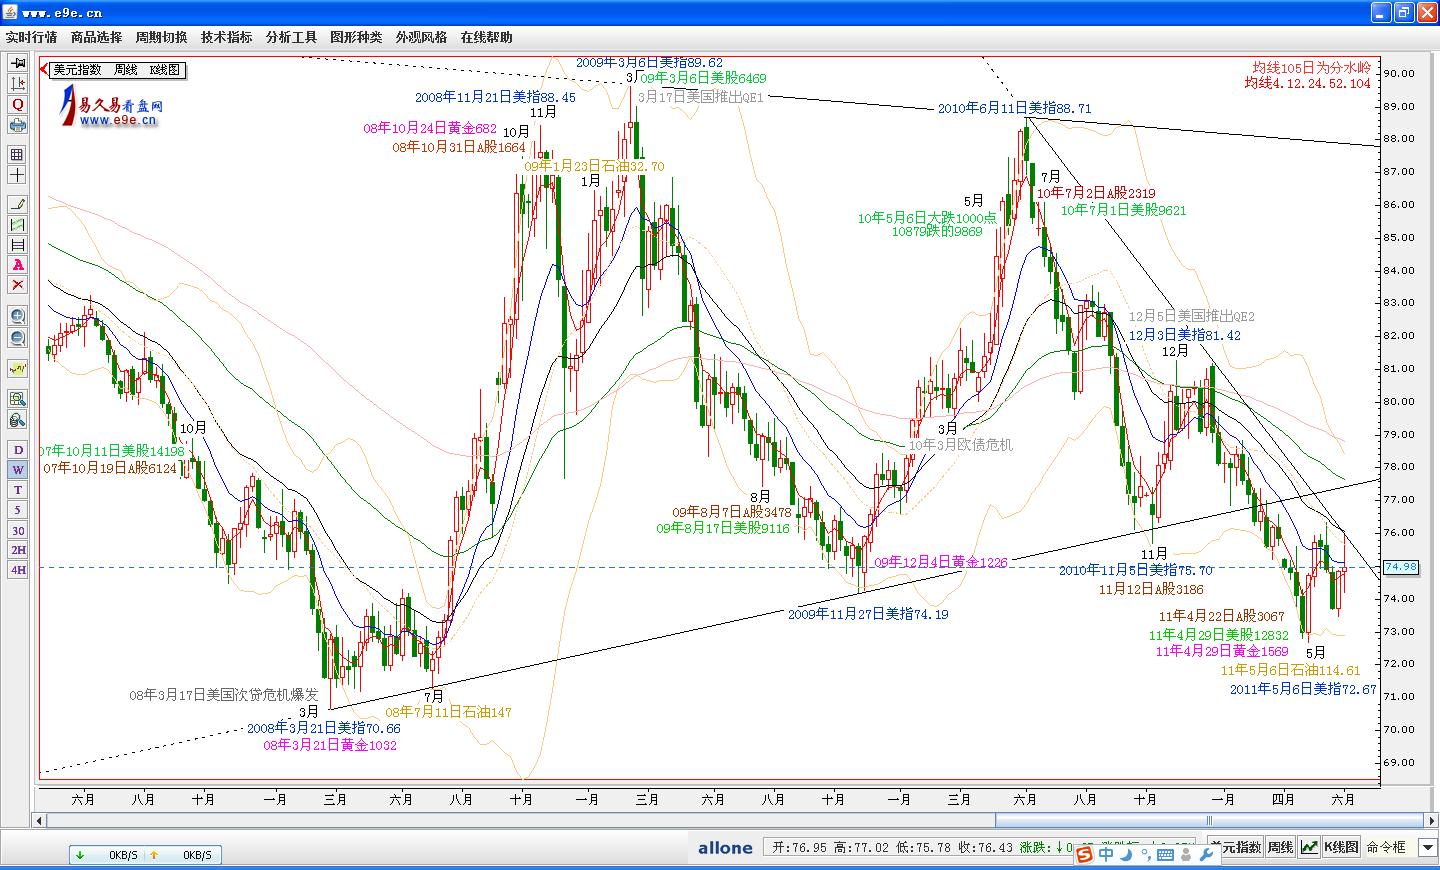Select the 4H period button
The height and width of the screenshot is (870, 1440).
(17, 570)
